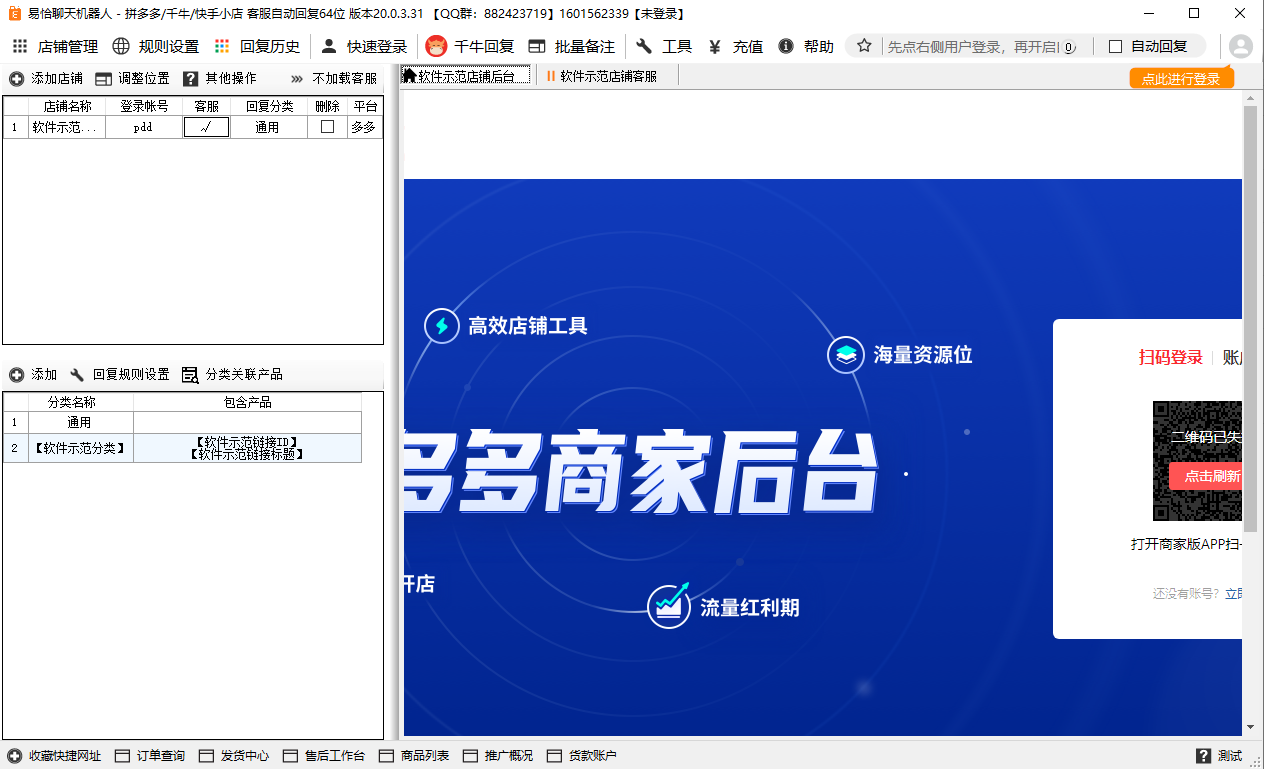Image resolution: width=1264 pixels, height=769 pixels.
Task: Switch to 软件示范店铺后台 tab
Action: (x=466, y=76)
